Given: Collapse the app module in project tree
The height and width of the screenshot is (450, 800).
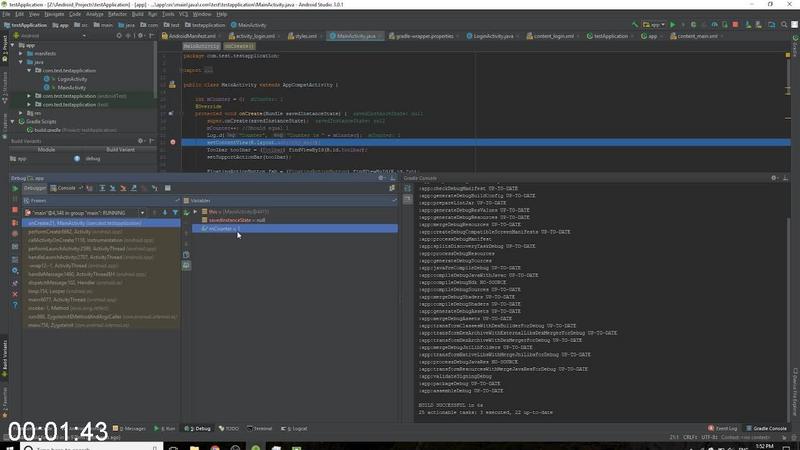Looking at the screenshot, I should 12,45.
